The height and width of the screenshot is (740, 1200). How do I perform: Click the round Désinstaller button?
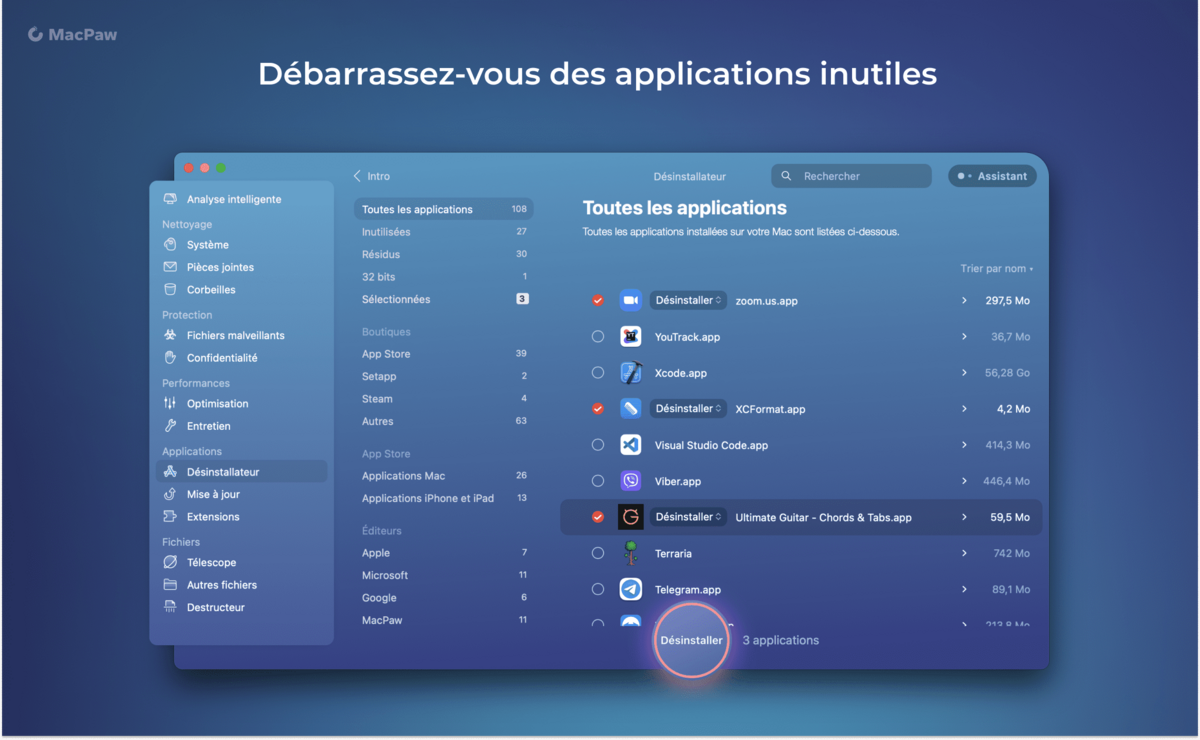[691, 640]
